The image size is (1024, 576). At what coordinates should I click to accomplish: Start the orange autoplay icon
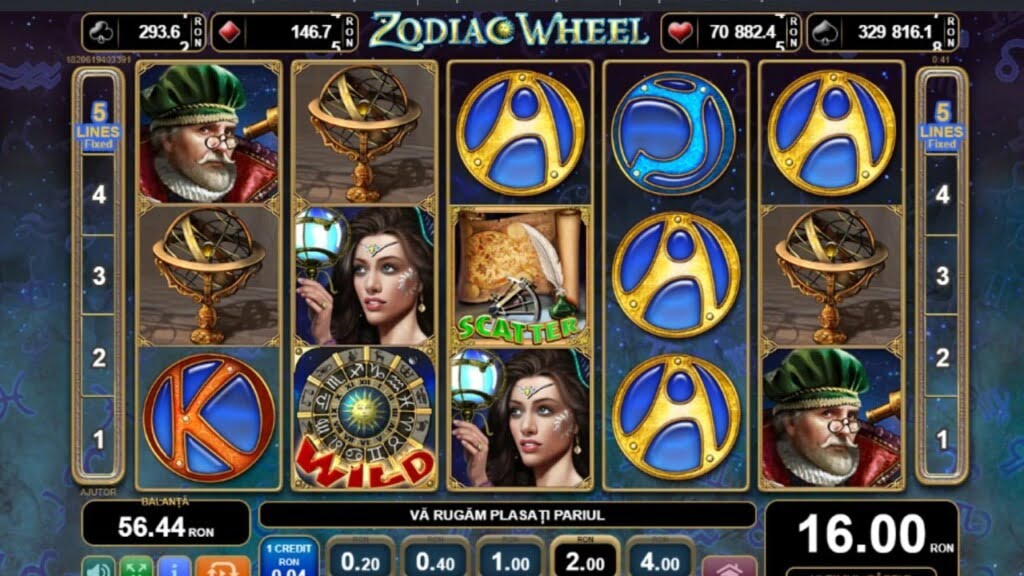(223, 567)
